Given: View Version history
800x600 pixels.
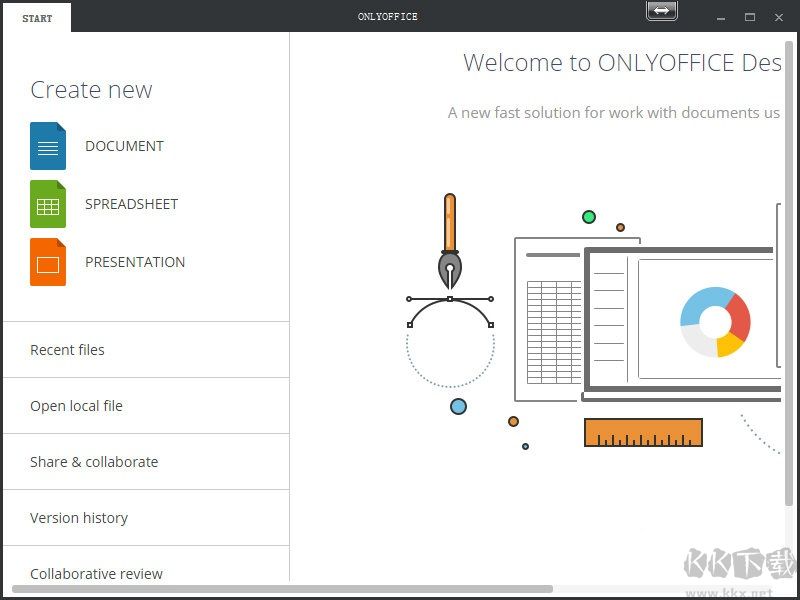Looking at the screenshot, I should point(79,517).
